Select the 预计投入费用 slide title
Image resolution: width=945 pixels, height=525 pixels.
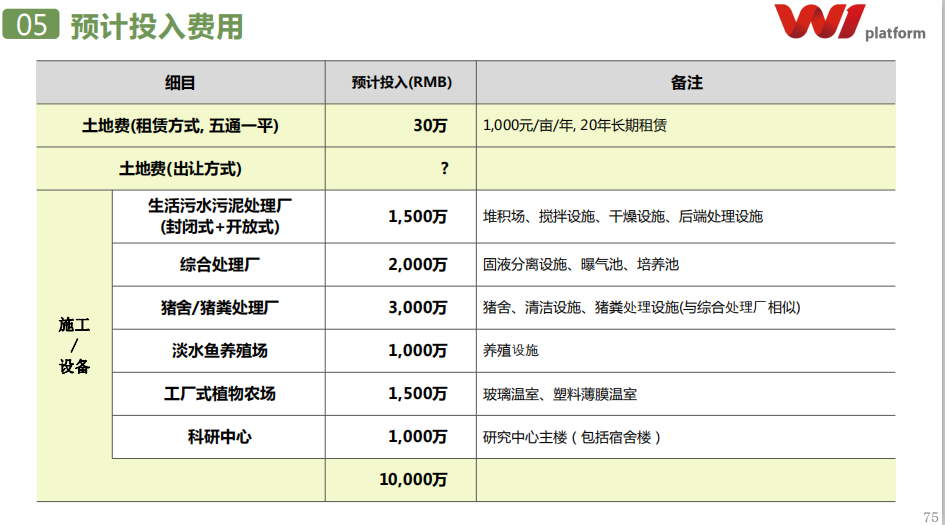tap(157, 26)
